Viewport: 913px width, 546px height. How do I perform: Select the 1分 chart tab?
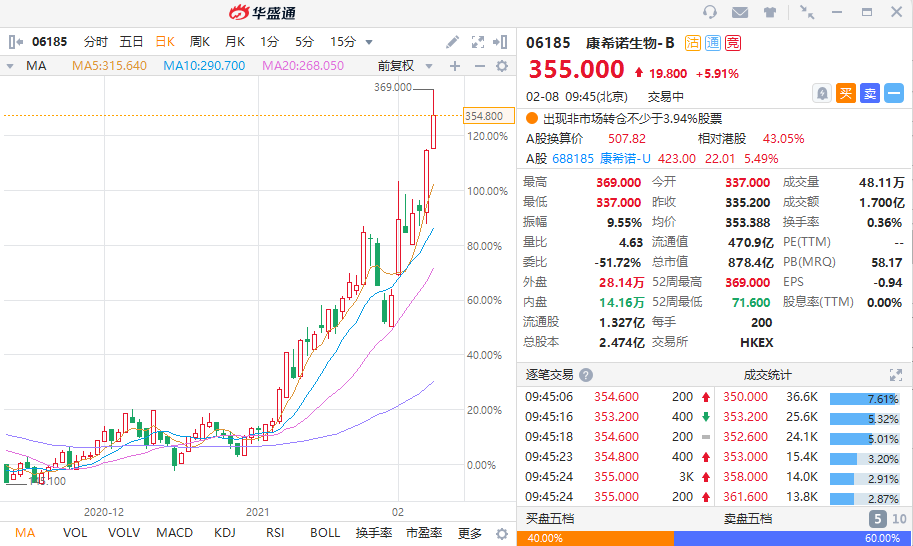269,42
